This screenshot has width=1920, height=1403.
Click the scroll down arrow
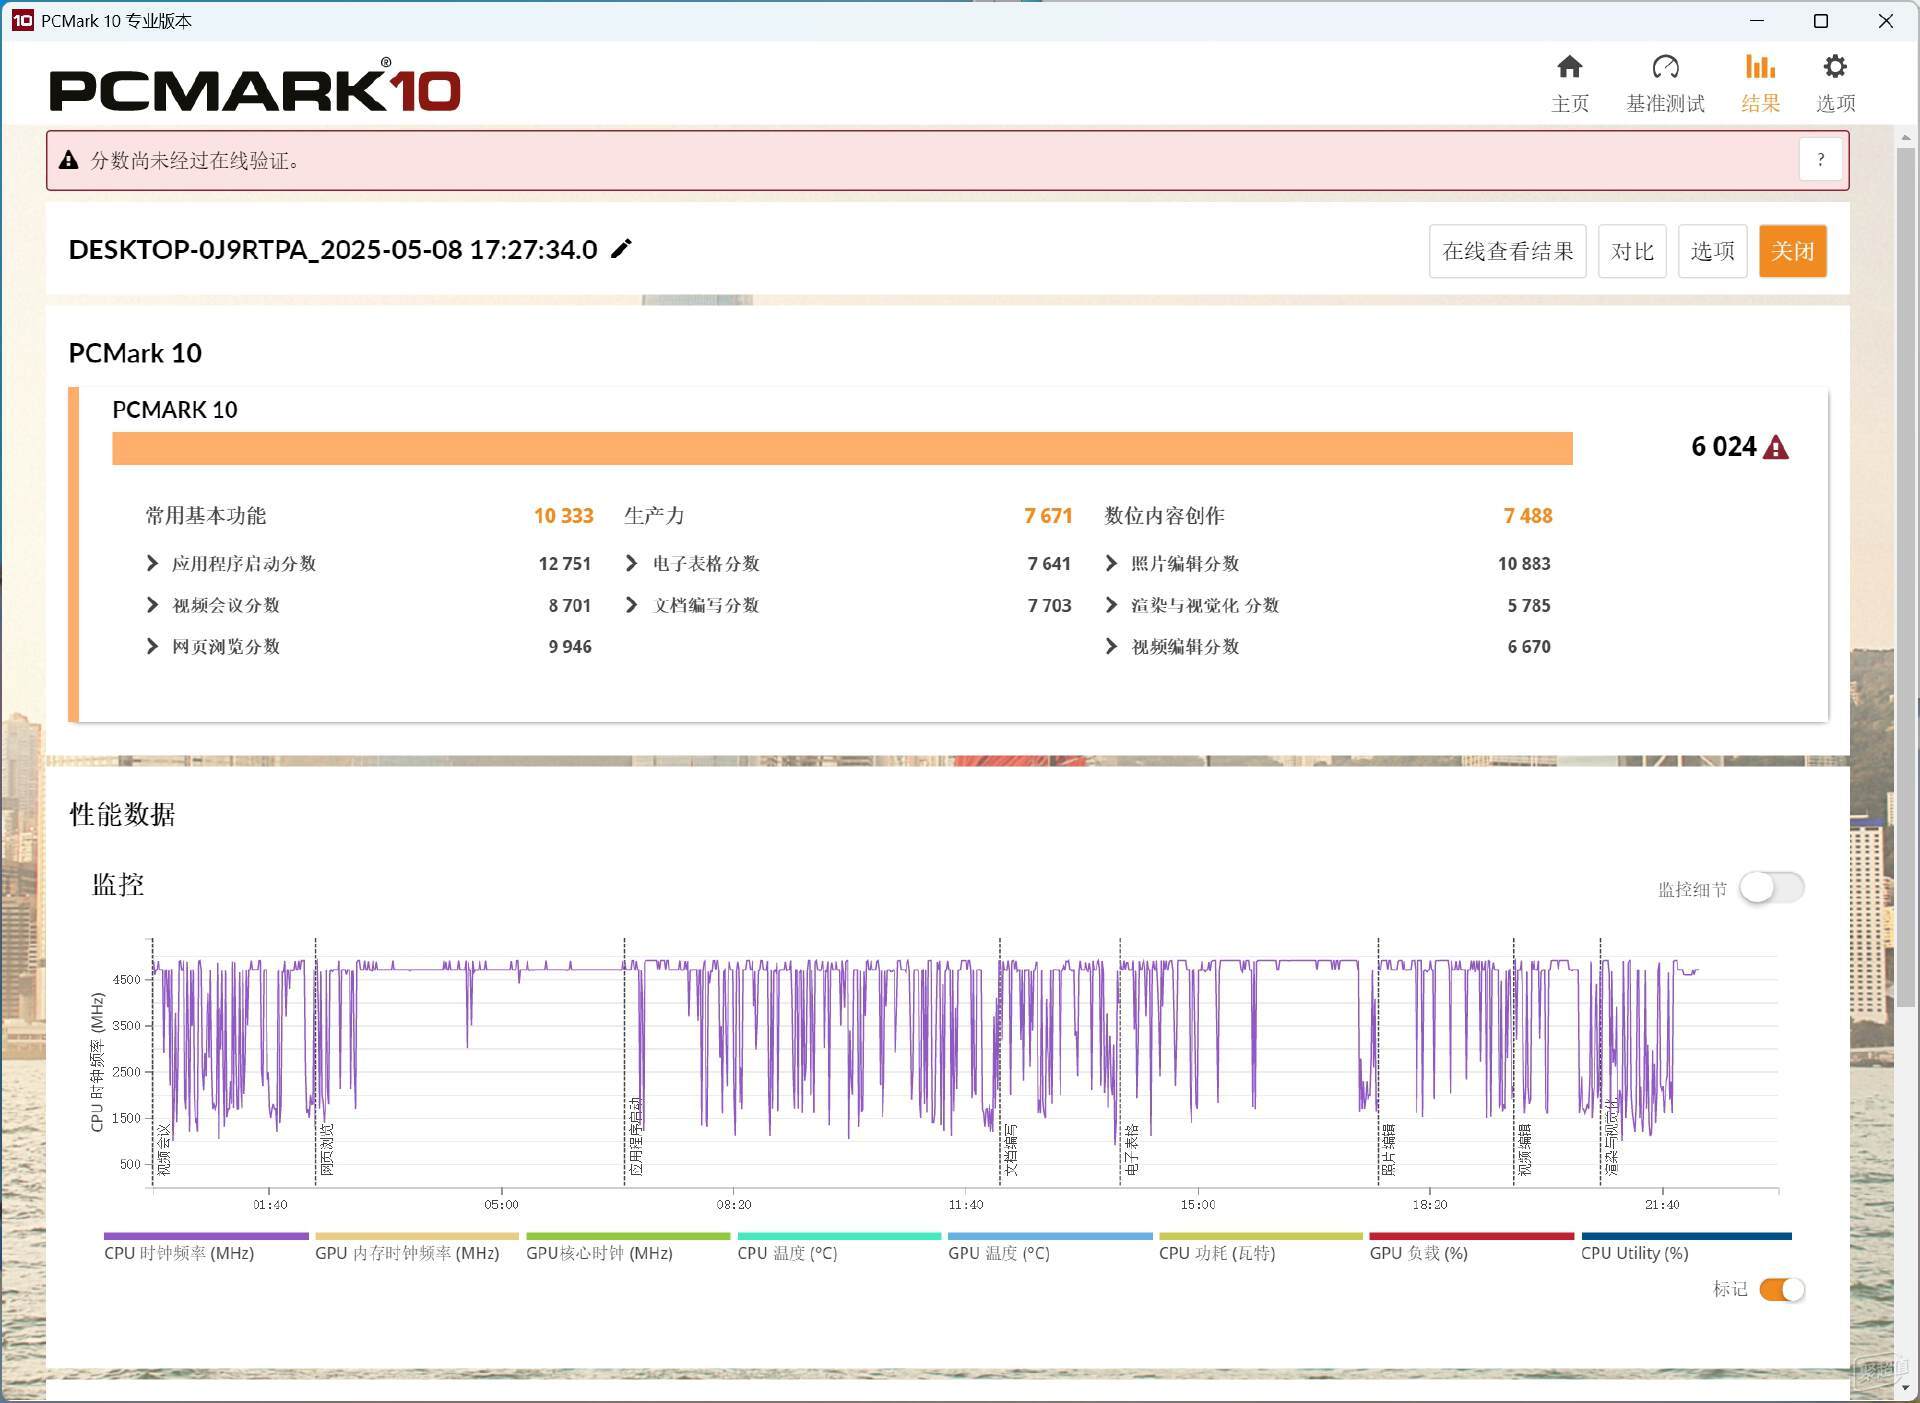coord(1905,1388)
